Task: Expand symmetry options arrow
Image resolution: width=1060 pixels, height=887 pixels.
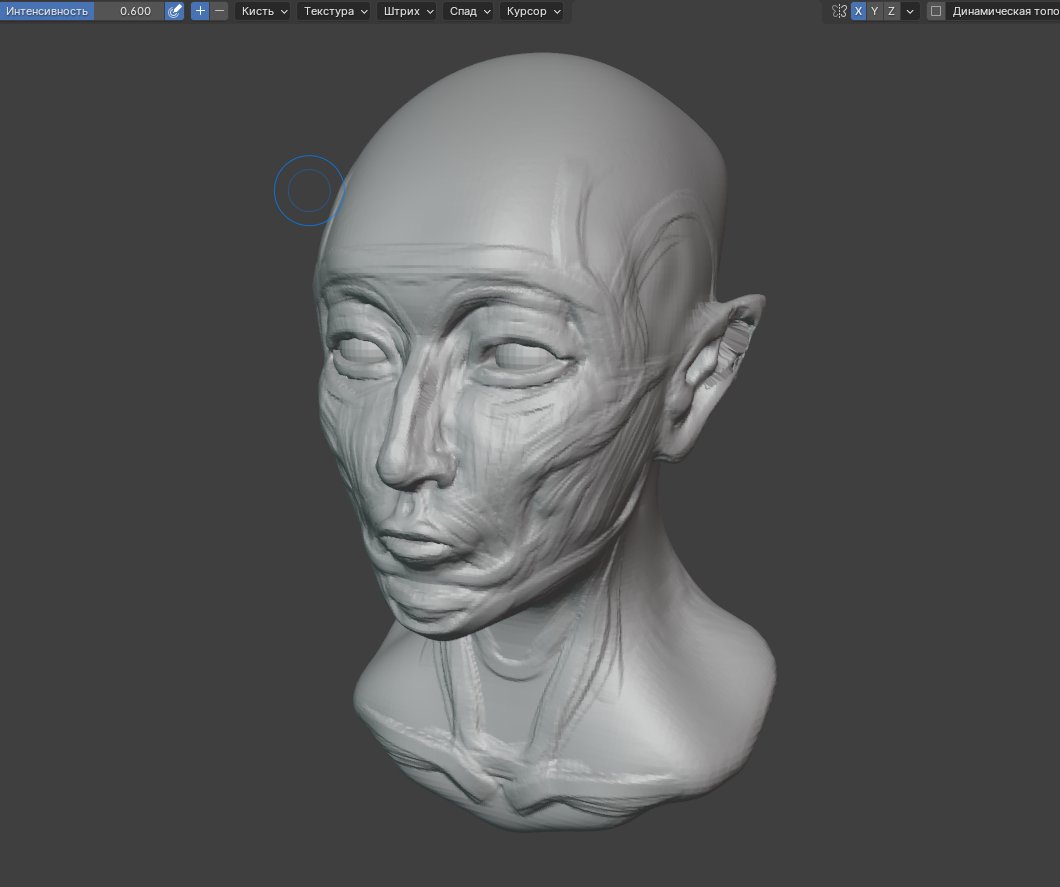Action: 910,11
